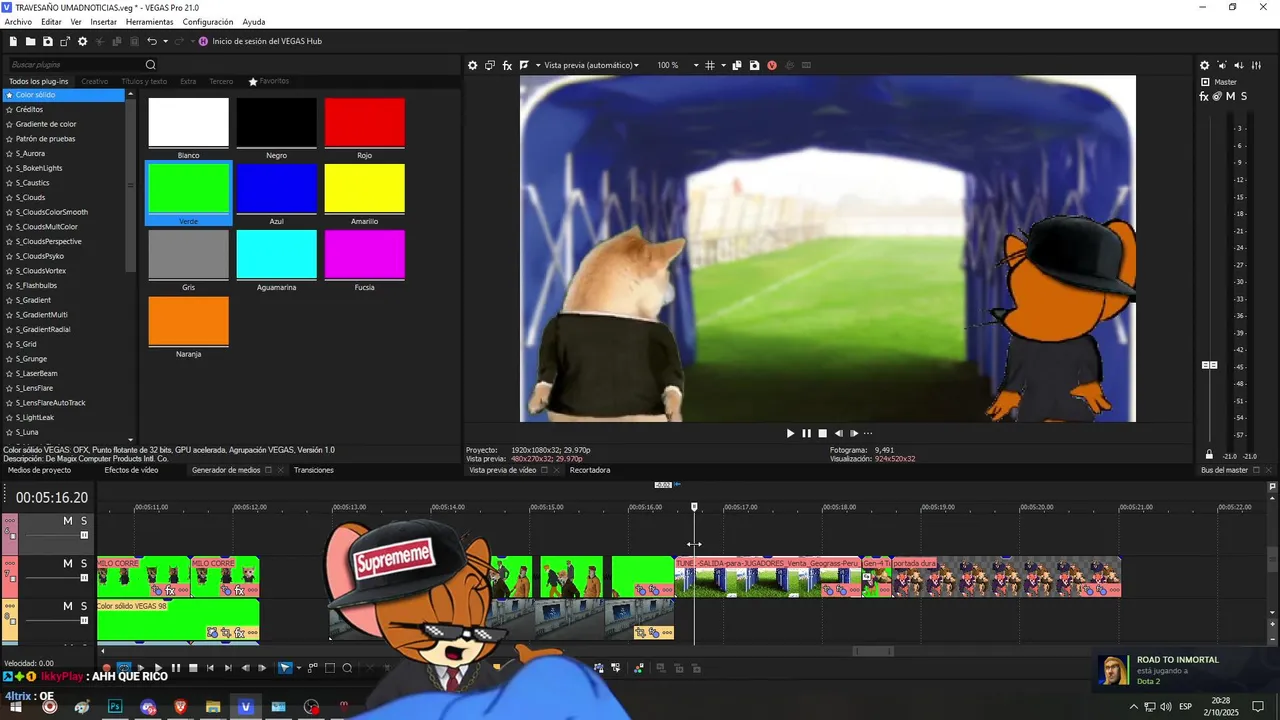Click the red V icon in preview toolbar
The height and width of the screenshot is (720, 1280).
tap(772, 65)
